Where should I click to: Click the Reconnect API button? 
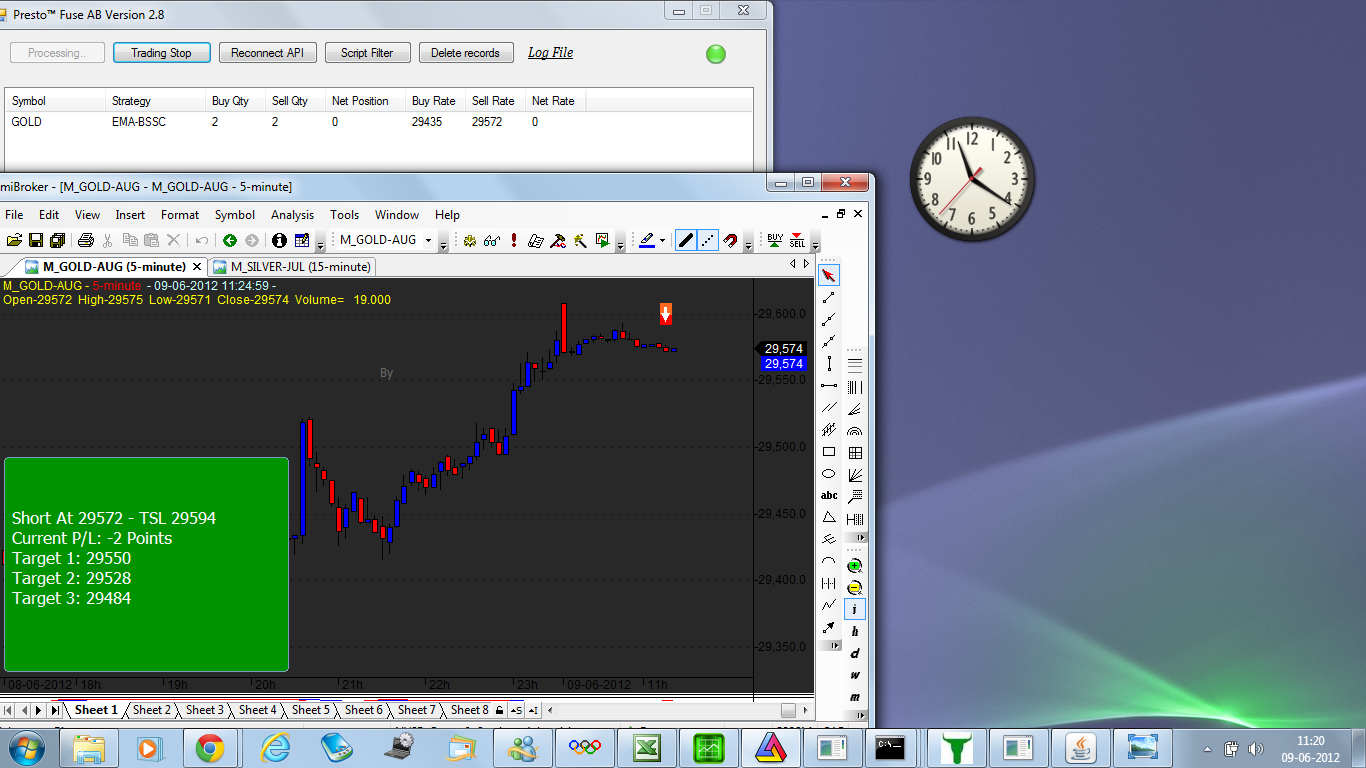click(x=267, y=53)
